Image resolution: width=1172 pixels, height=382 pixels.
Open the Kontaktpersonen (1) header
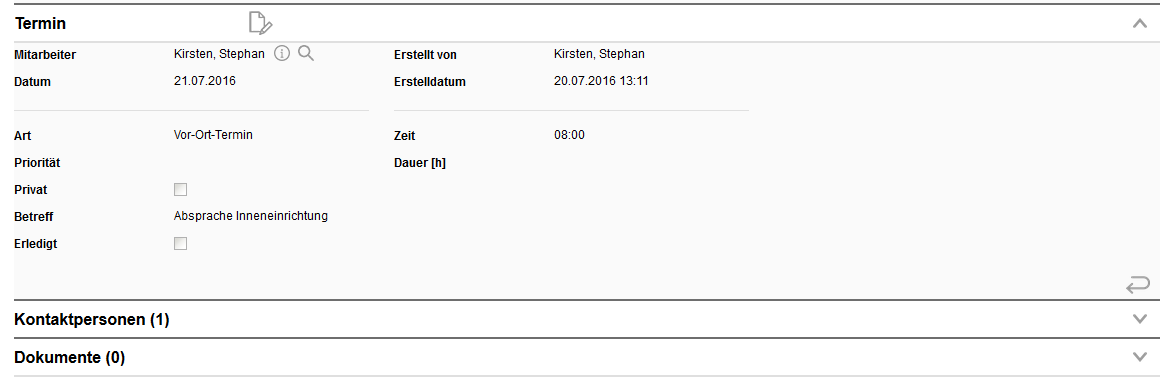[x=92, y=320]
